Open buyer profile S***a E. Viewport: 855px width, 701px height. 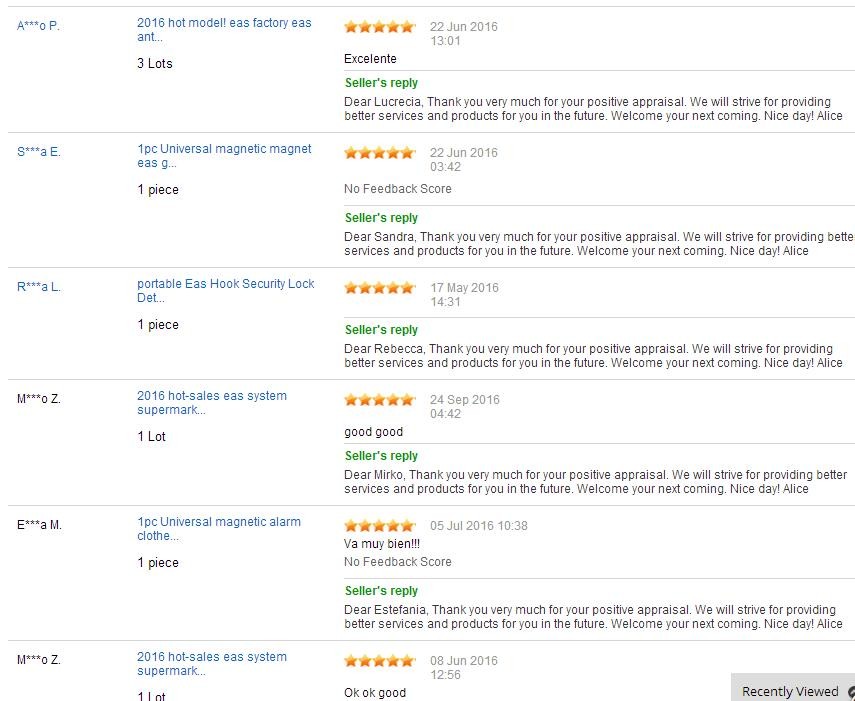tap(39, 152)
